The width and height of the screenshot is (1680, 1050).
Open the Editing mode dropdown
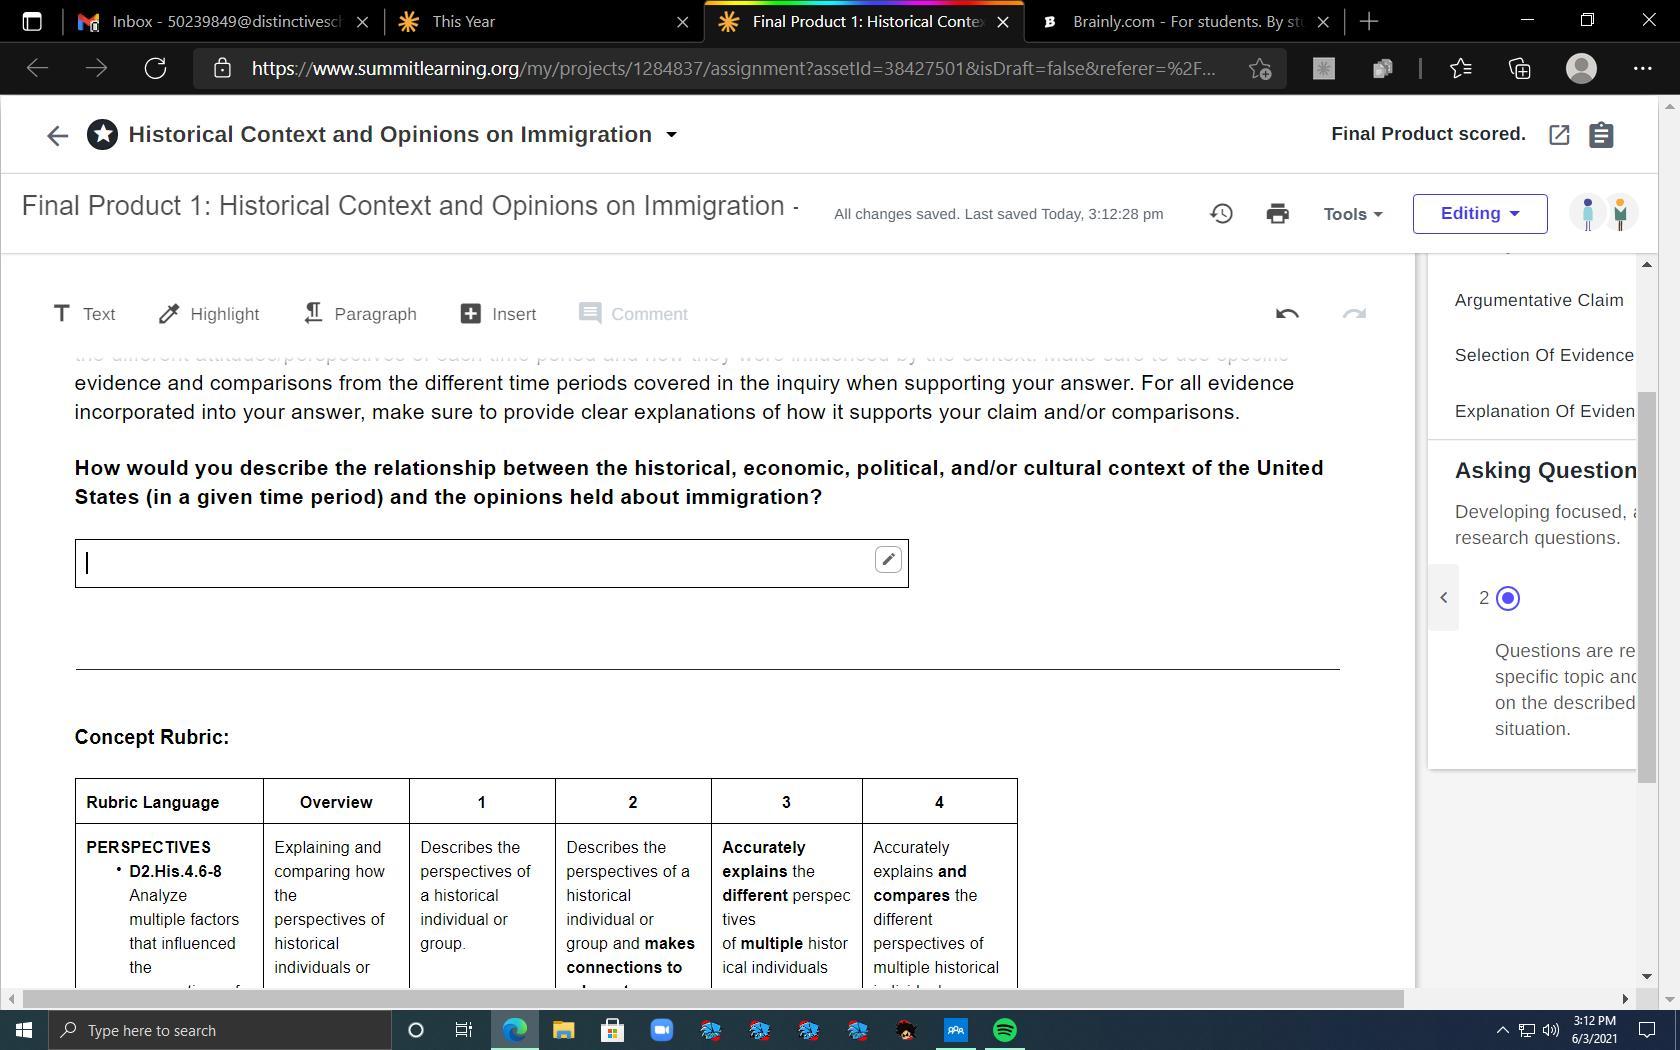[x=1480, y=214]
